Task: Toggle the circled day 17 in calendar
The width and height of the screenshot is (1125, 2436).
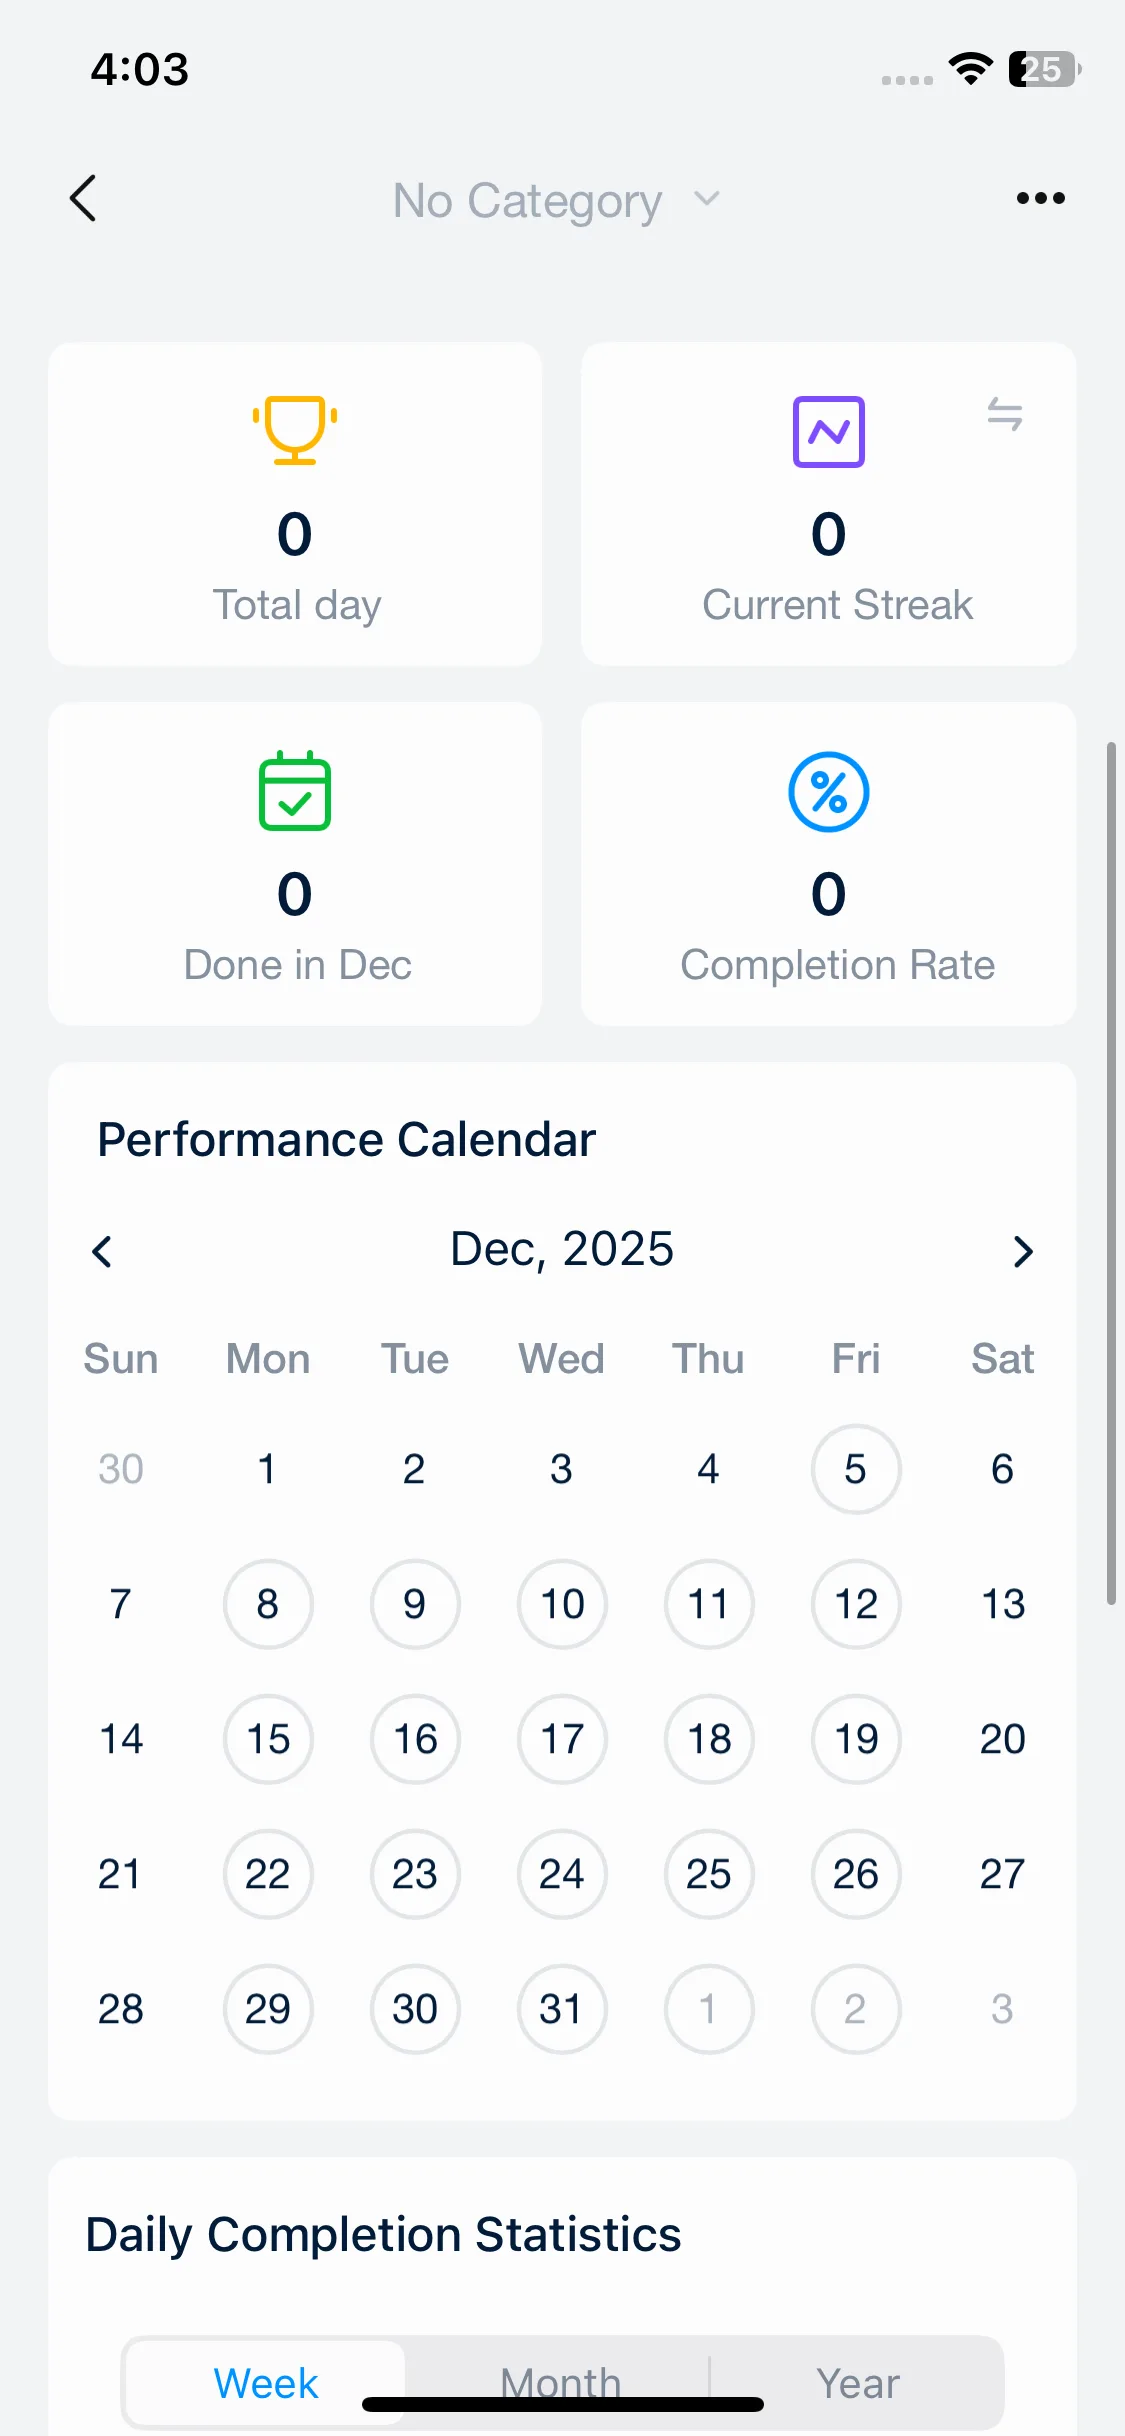Action: (562, 1739)
